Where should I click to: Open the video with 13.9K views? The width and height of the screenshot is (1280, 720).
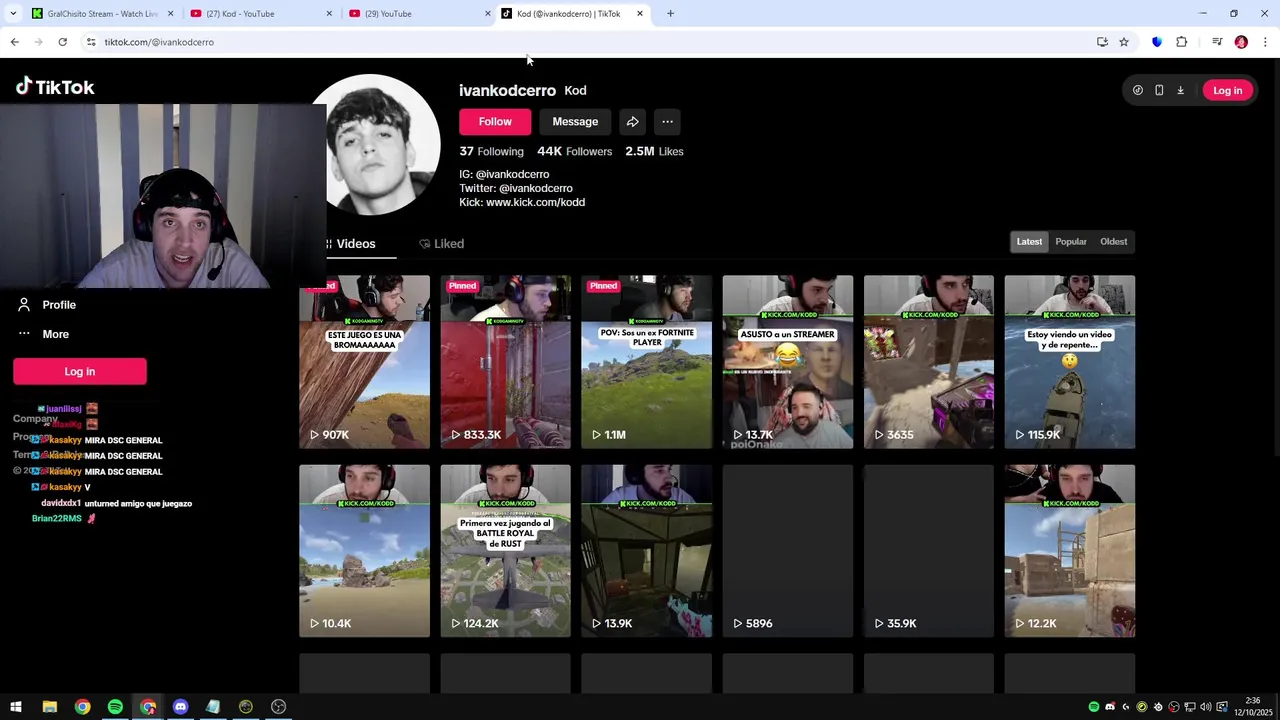tap(647, 551)
